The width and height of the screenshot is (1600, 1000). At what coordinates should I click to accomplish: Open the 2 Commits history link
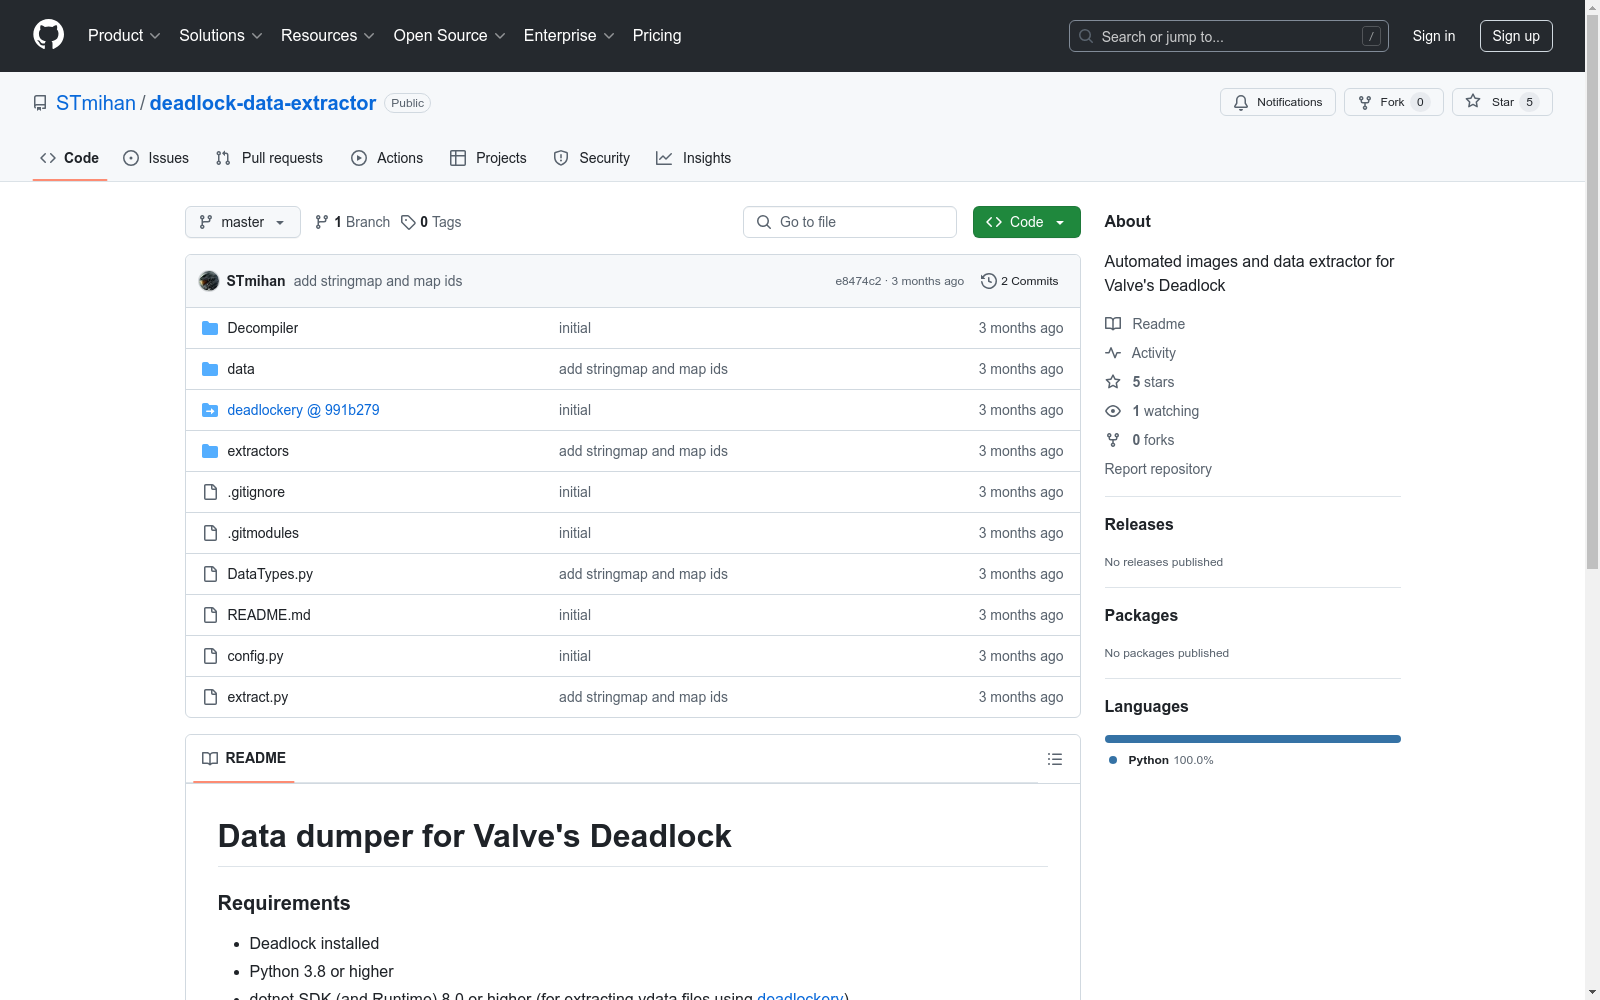pos(1020,281)
